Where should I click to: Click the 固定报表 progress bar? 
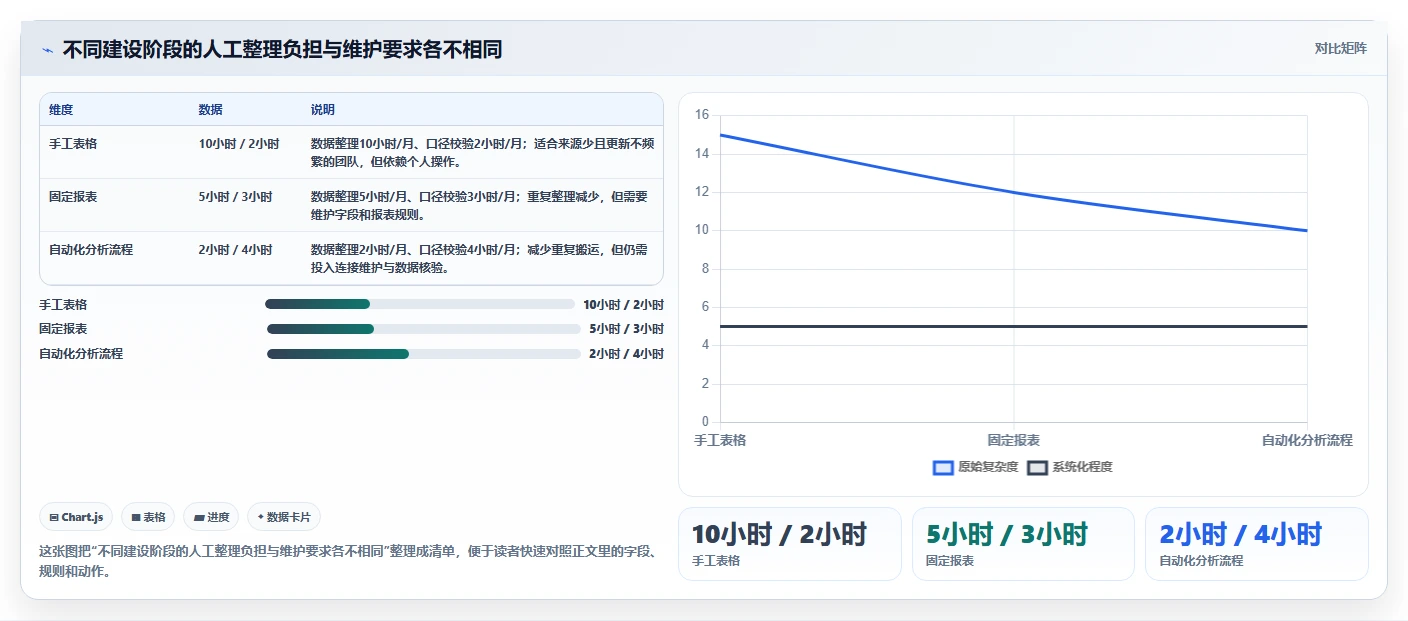click(x=423, y=329)
